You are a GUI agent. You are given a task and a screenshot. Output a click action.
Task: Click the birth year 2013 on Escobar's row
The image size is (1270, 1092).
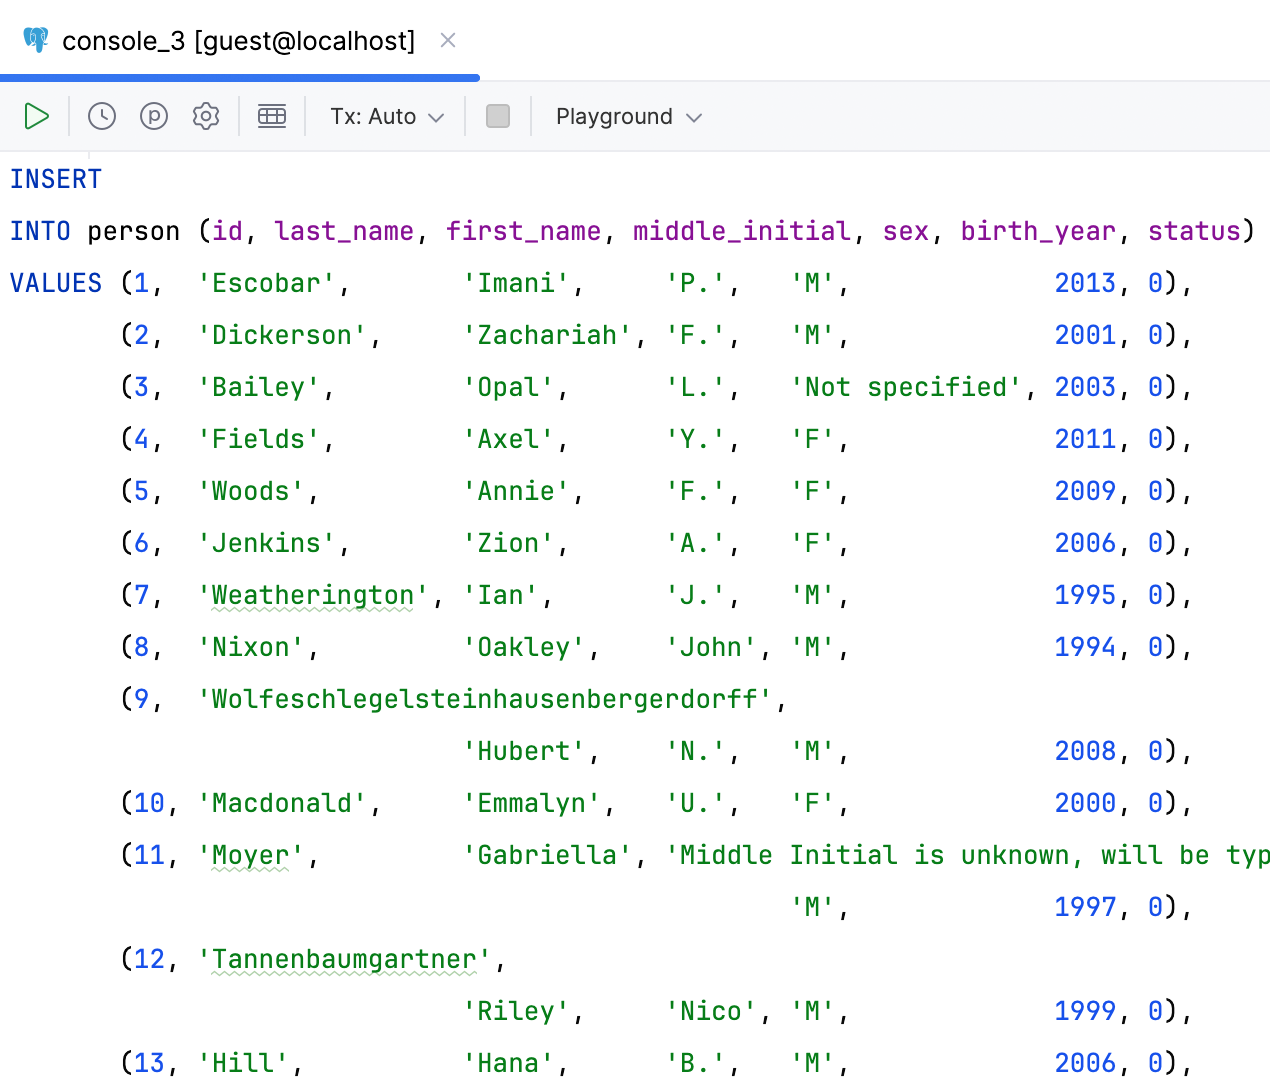[1085, 283]
